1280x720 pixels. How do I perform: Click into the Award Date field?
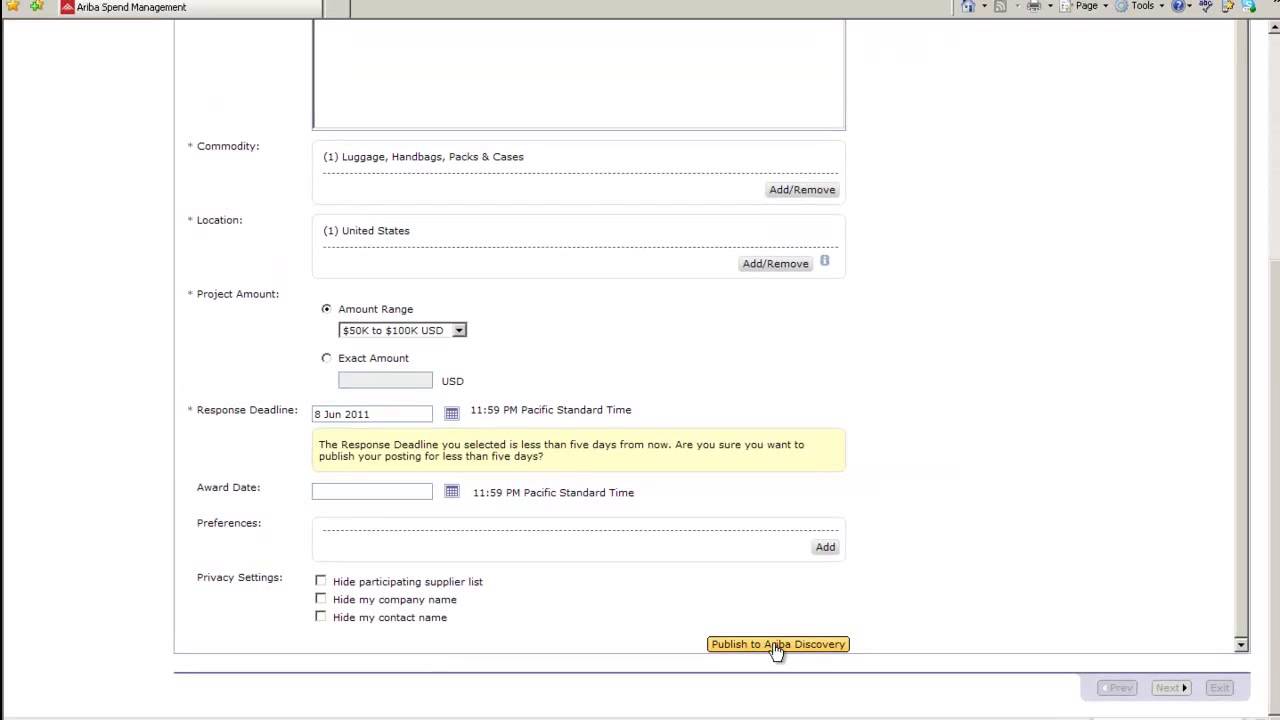click(372, 491)
